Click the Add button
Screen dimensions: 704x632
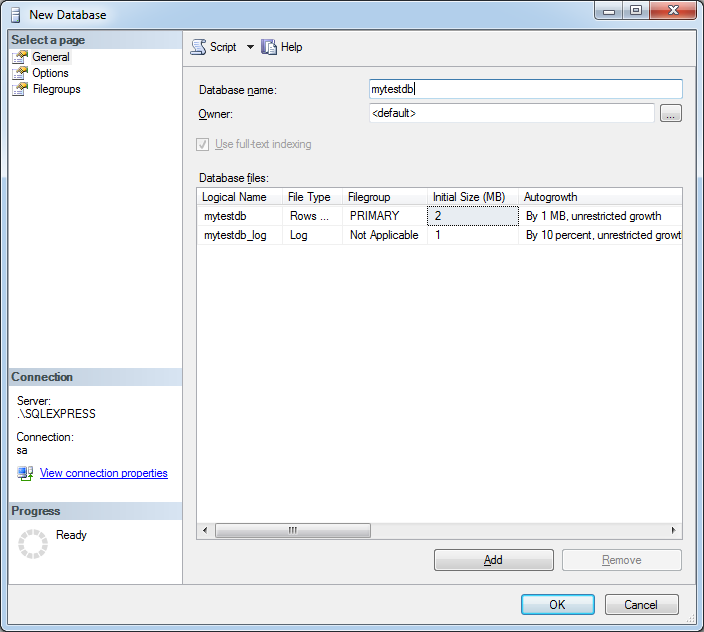click(x=493, y=560)
